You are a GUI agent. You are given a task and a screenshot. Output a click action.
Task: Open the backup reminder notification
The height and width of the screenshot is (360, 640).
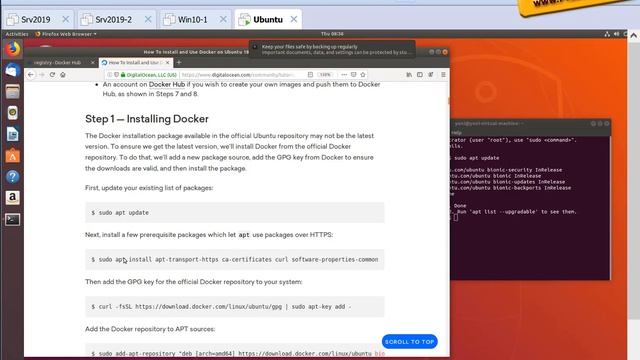click(332, 49)
